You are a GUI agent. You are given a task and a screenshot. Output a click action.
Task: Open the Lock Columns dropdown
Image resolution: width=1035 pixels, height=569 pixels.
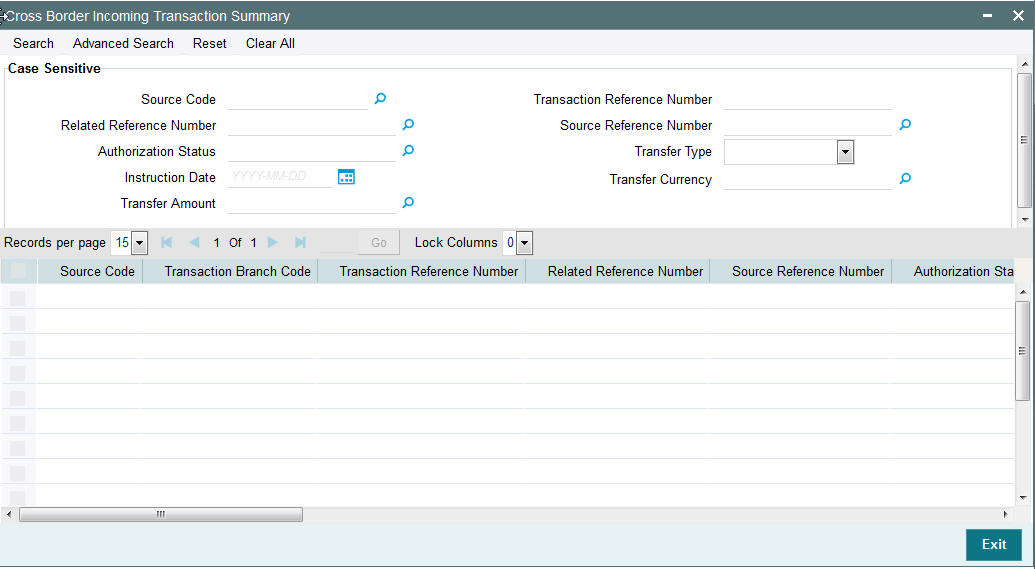pyautogui.click(x=525, y=243)
